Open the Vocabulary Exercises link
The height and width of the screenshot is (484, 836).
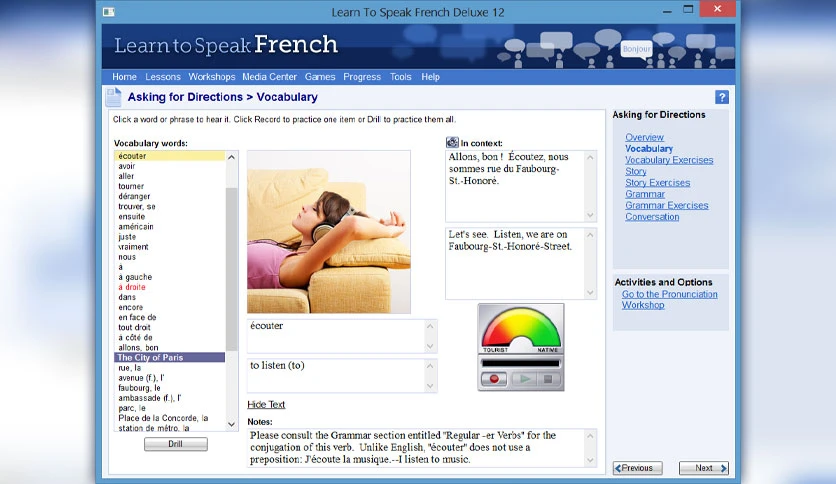point(669,160)
